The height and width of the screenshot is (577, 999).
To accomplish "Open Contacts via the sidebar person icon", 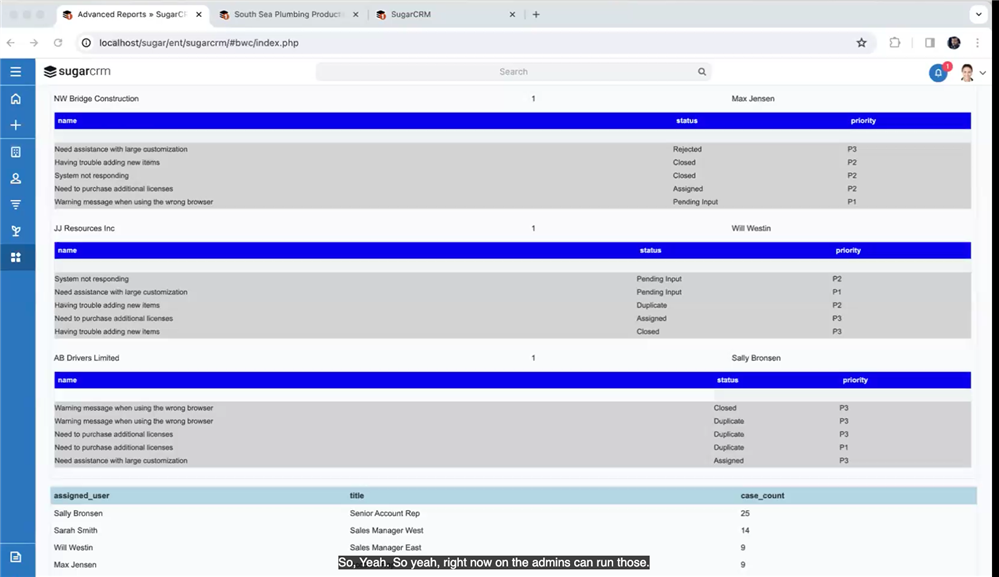I will coord(15,178).
